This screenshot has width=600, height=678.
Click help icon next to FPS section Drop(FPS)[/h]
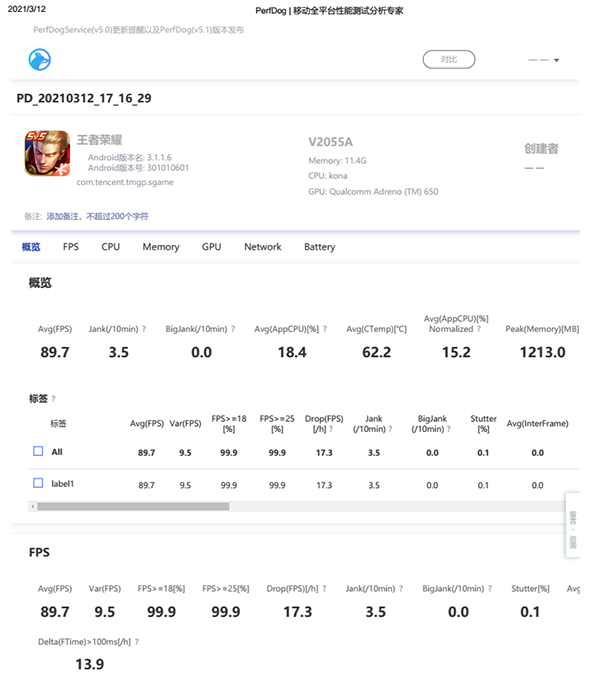click(325, 589)
